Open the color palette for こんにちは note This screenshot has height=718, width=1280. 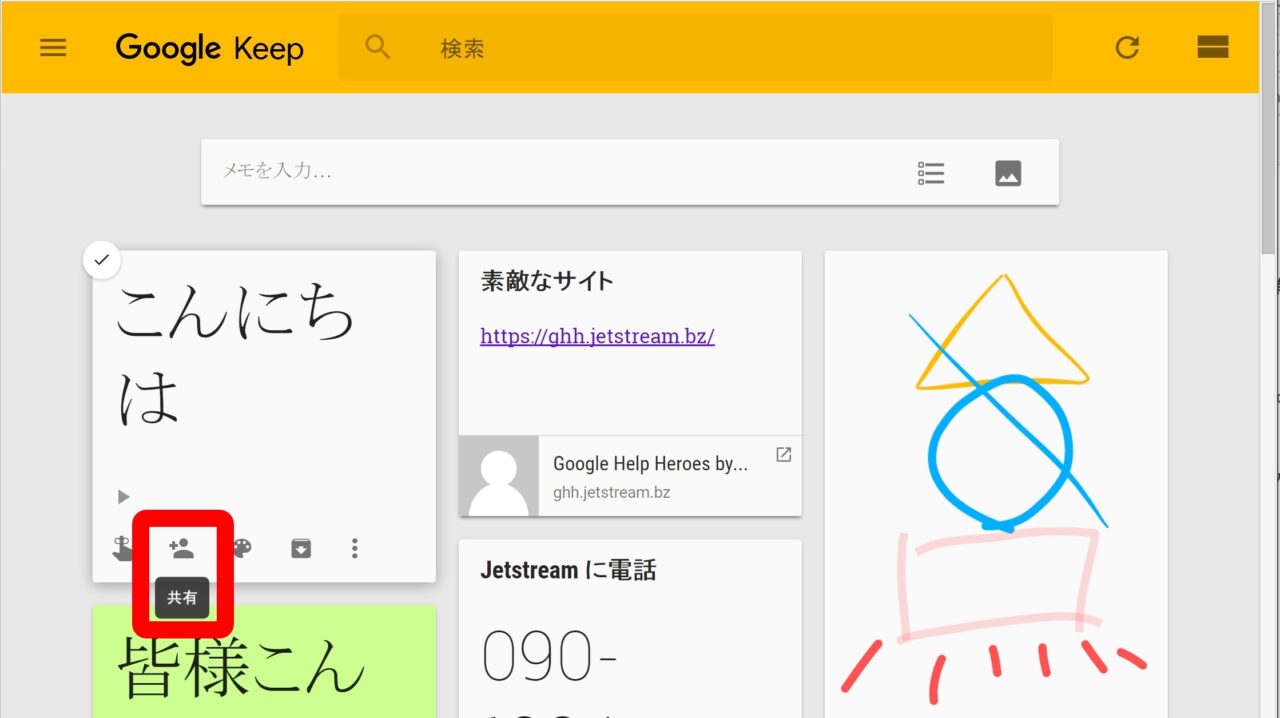[x=242, y=548]
